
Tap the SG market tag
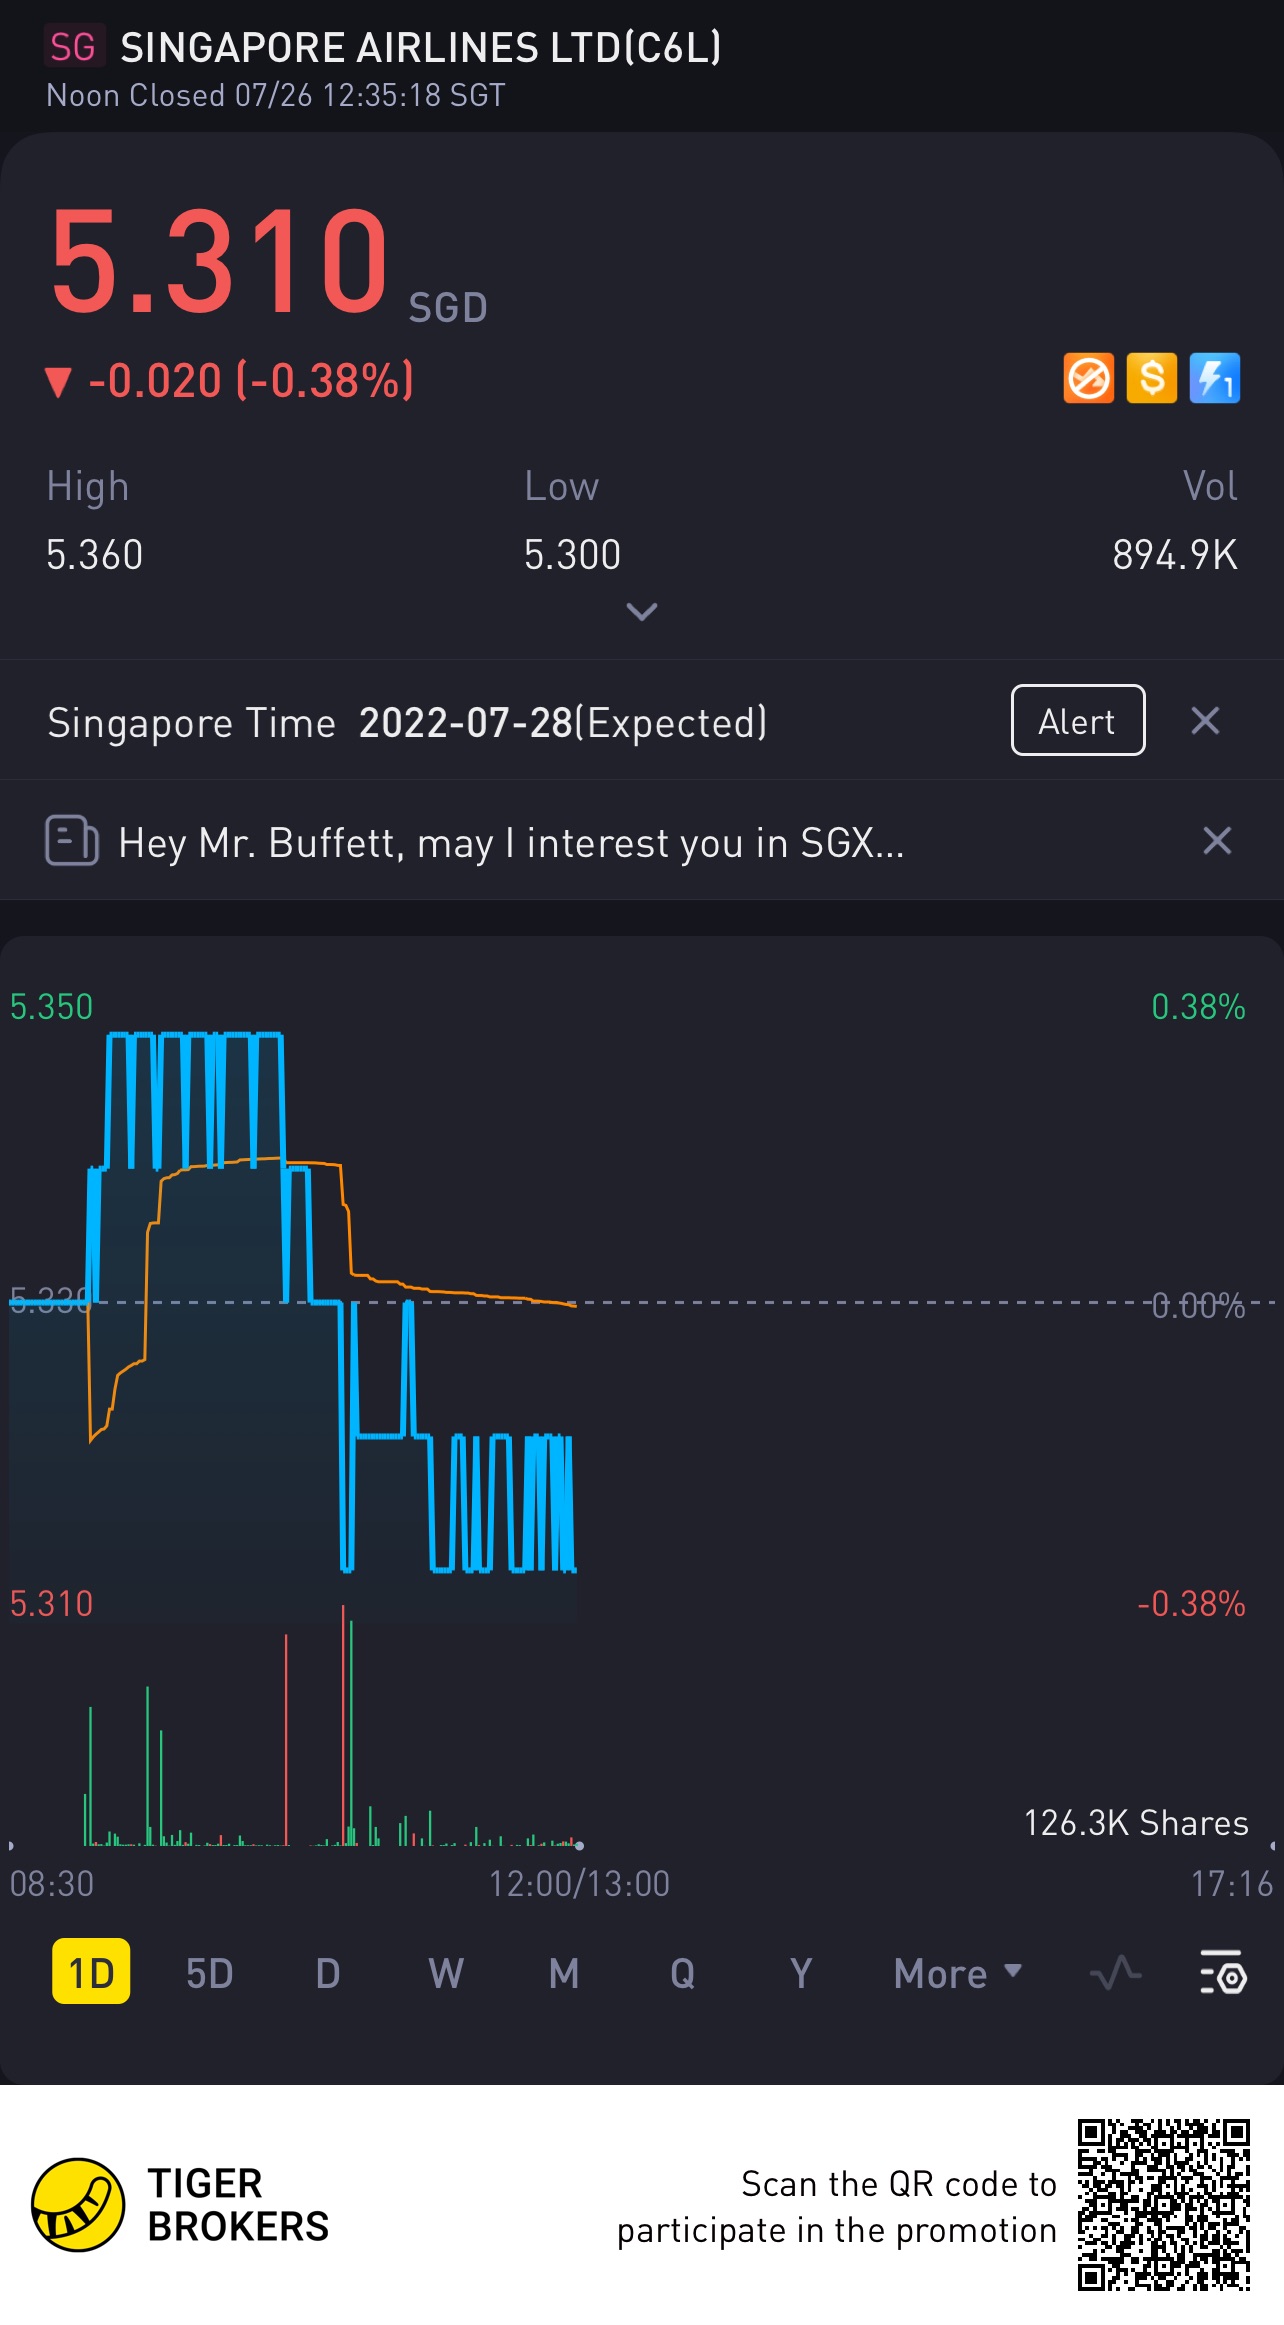click(x=73, y=47)
